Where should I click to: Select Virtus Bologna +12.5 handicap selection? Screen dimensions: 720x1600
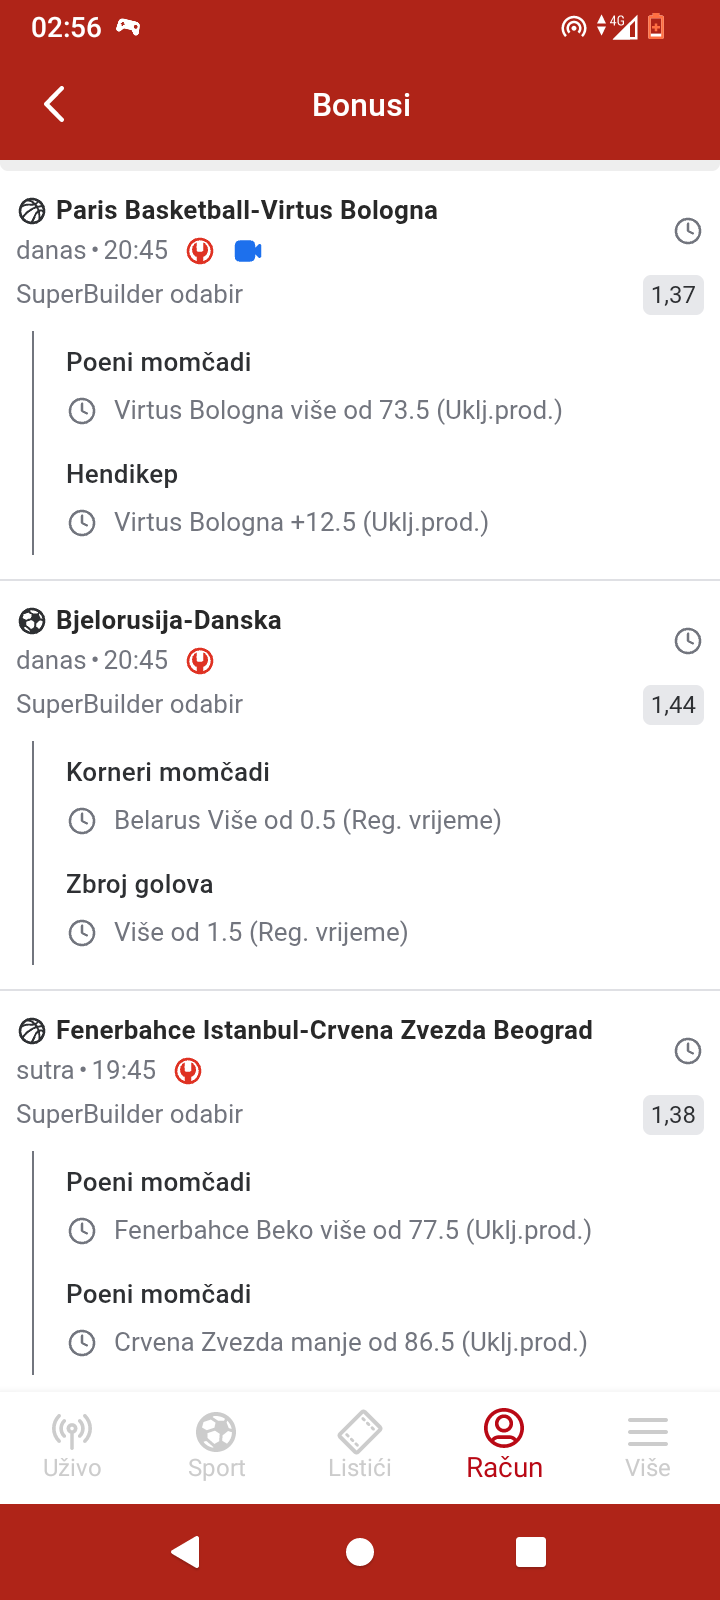coord(300,522)
